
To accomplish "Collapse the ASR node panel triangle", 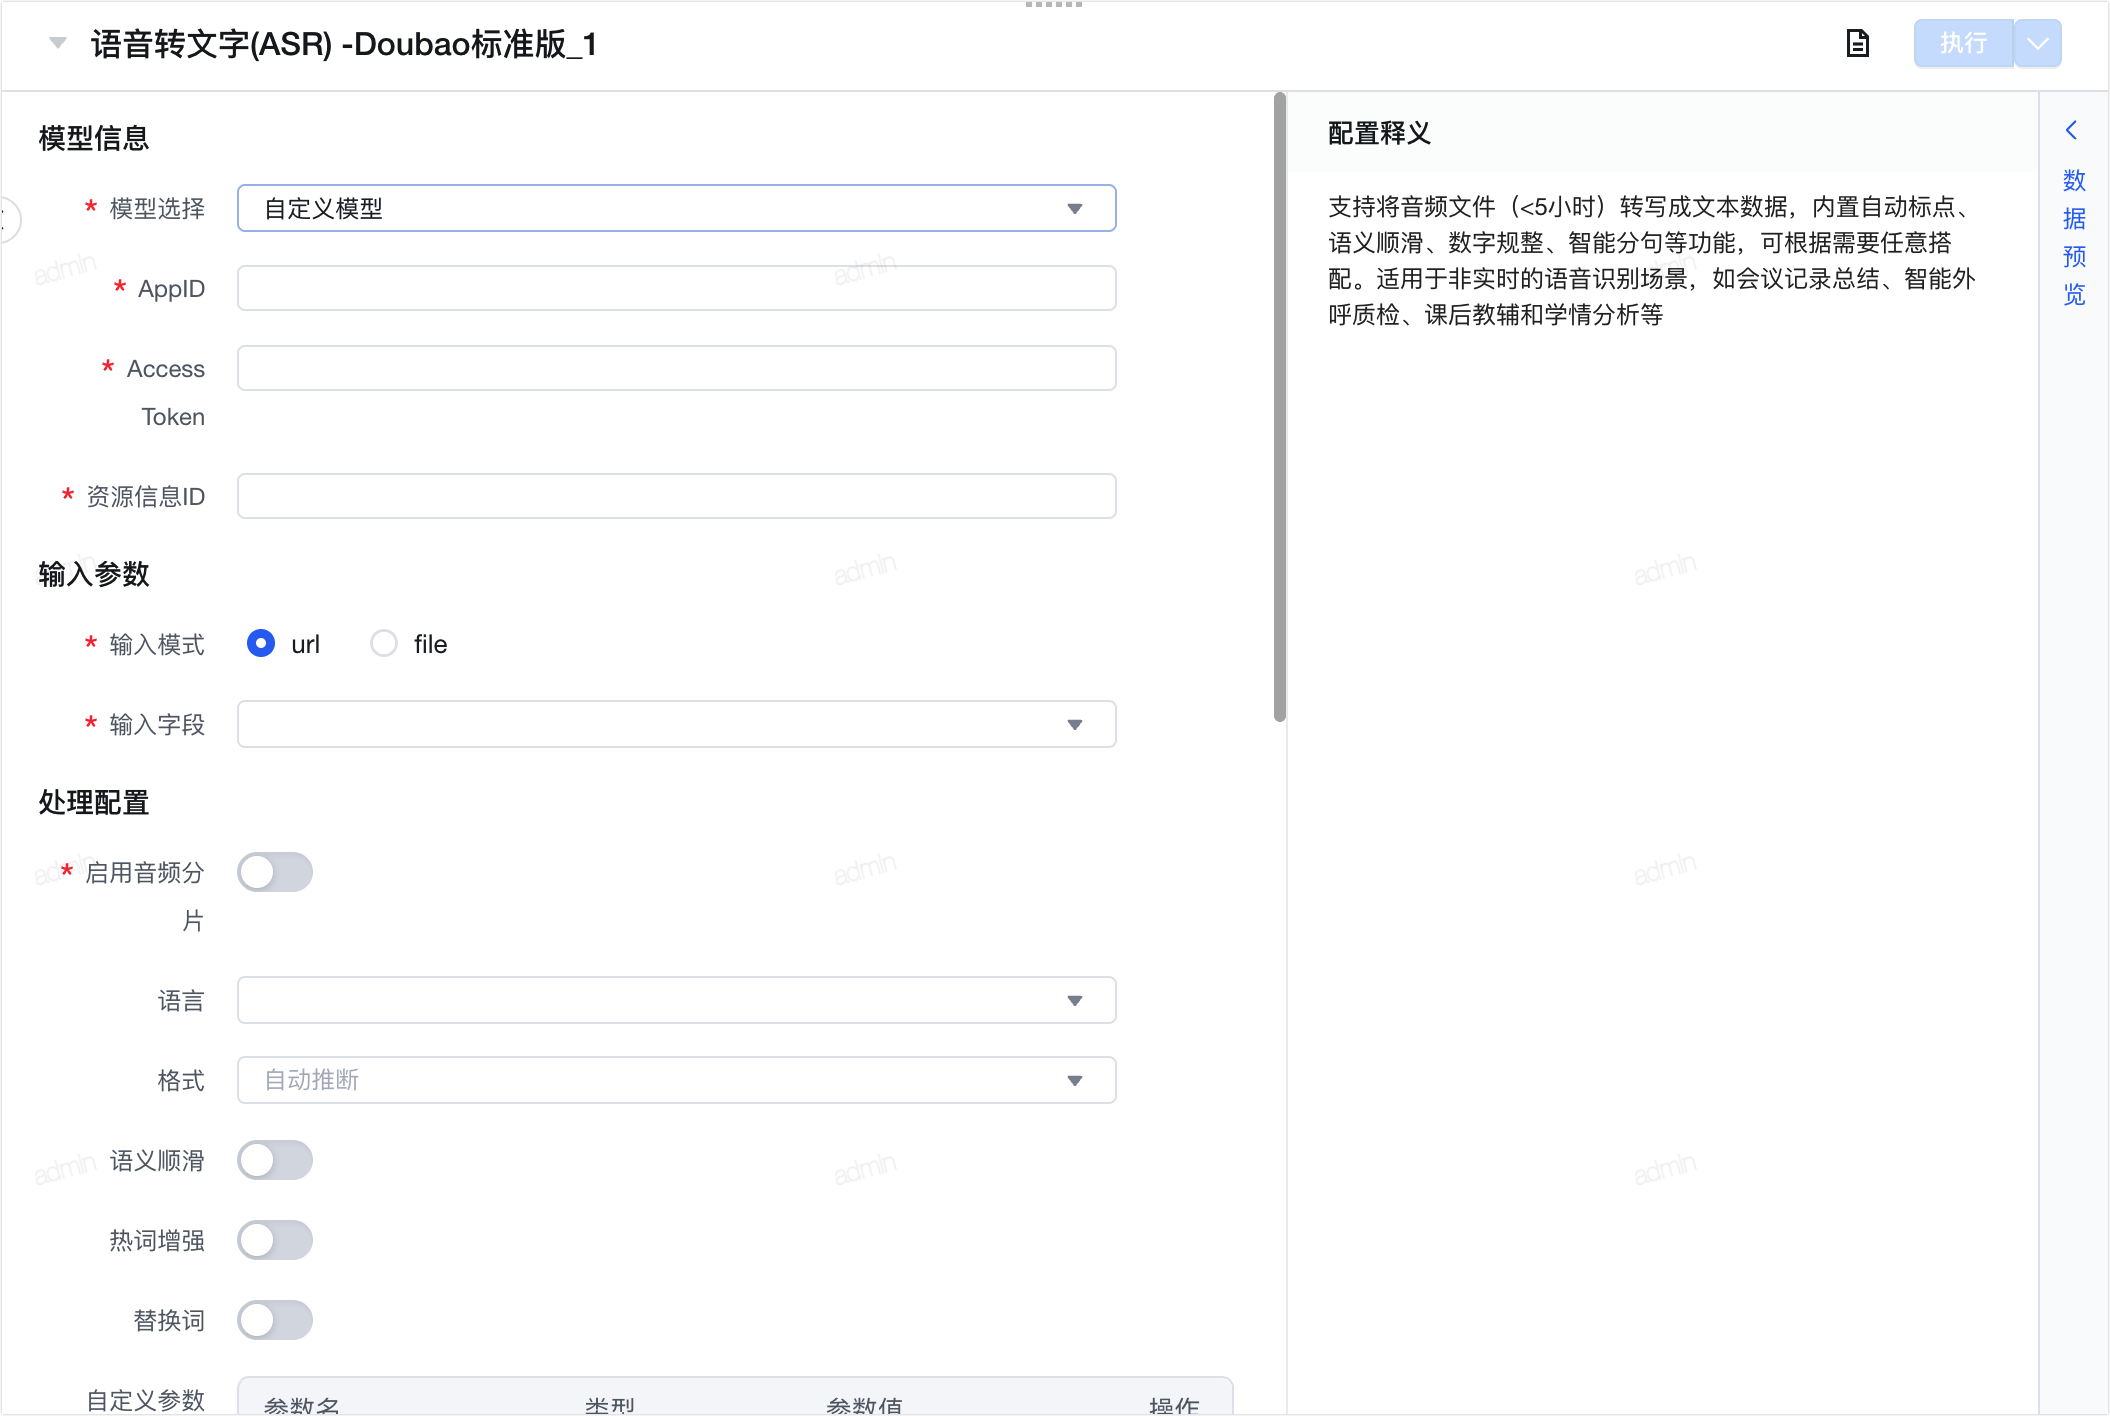I will 58,43.
